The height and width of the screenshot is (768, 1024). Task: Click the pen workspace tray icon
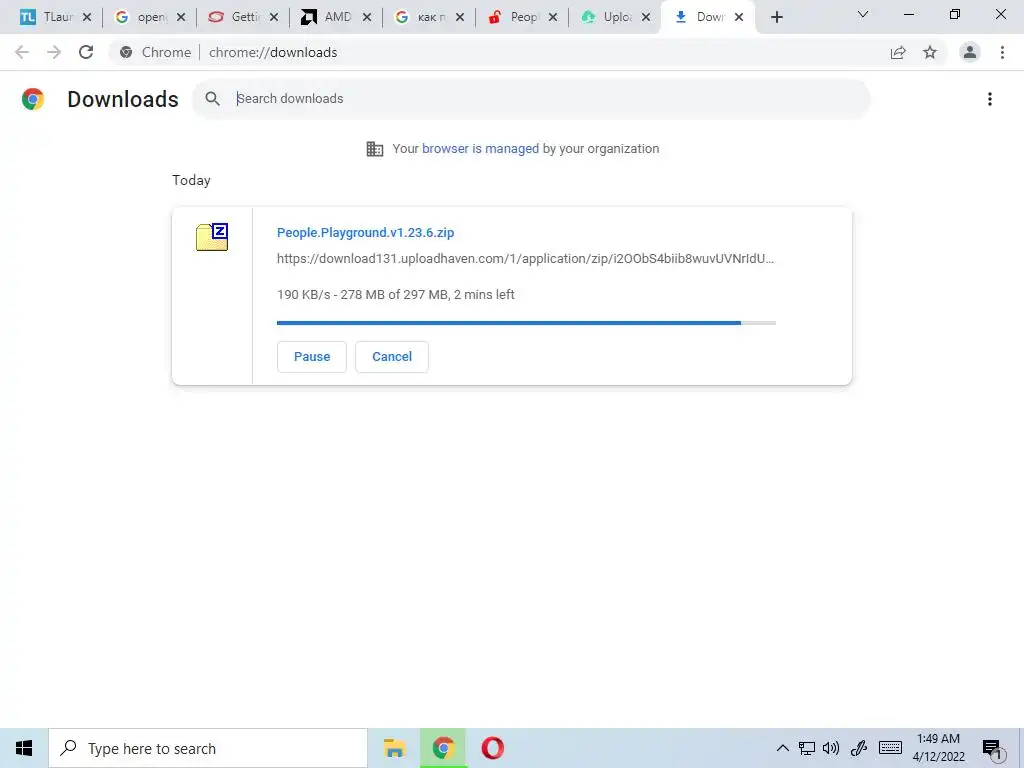pos(858,748)
